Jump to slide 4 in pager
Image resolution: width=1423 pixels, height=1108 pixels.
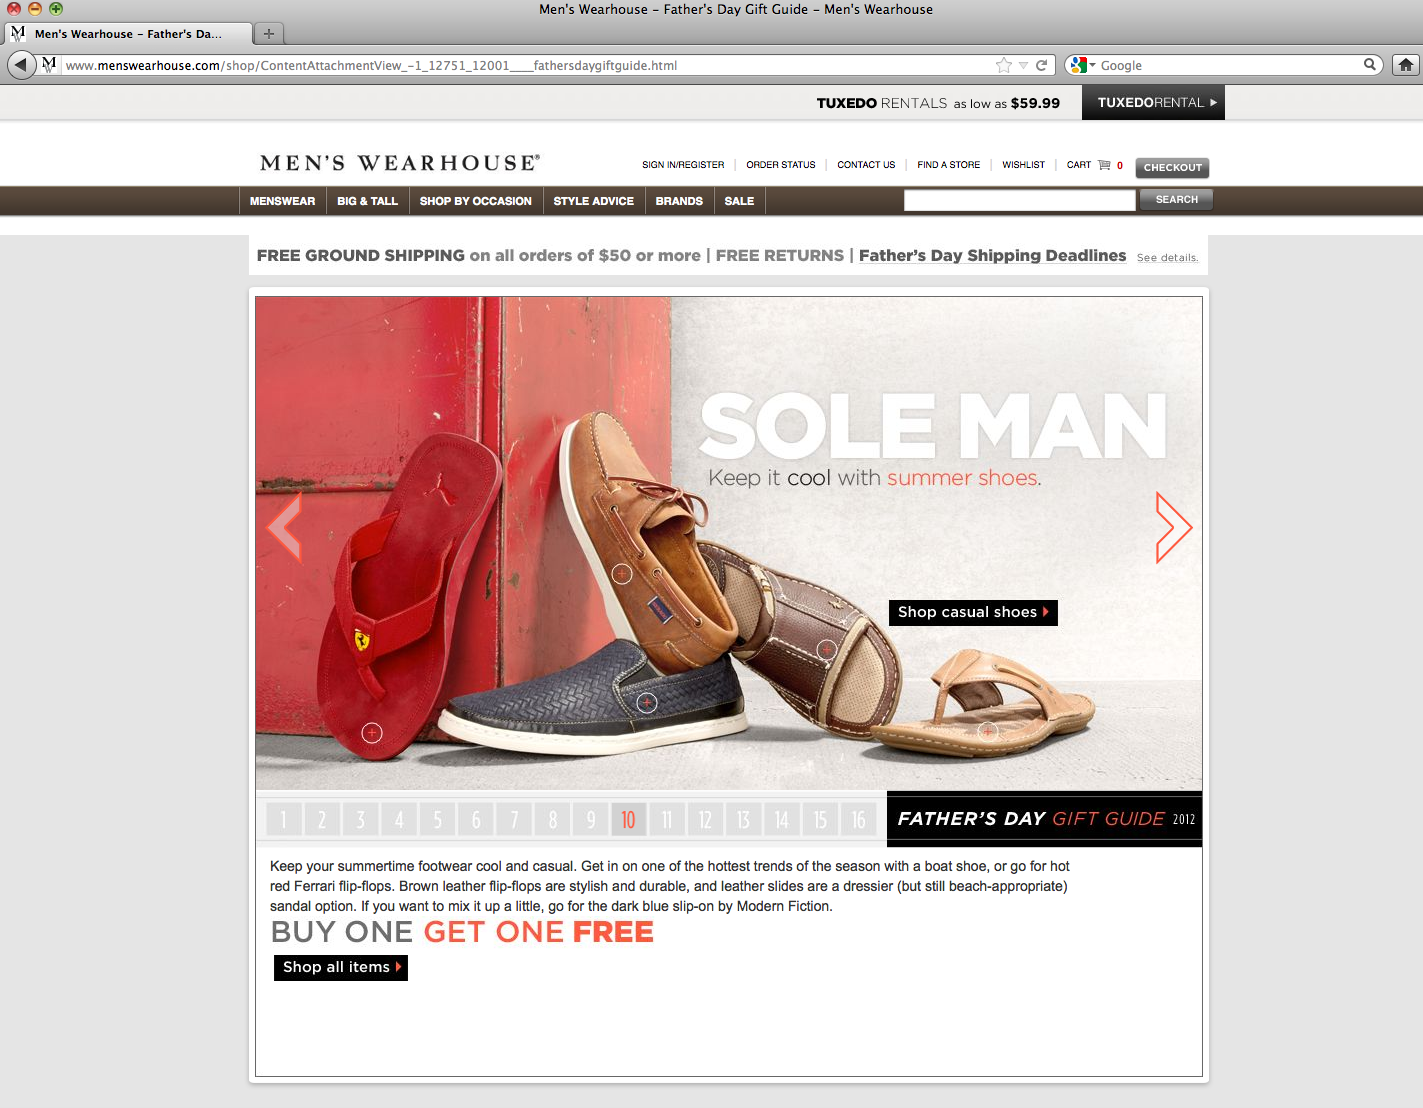tap(399, 820)
